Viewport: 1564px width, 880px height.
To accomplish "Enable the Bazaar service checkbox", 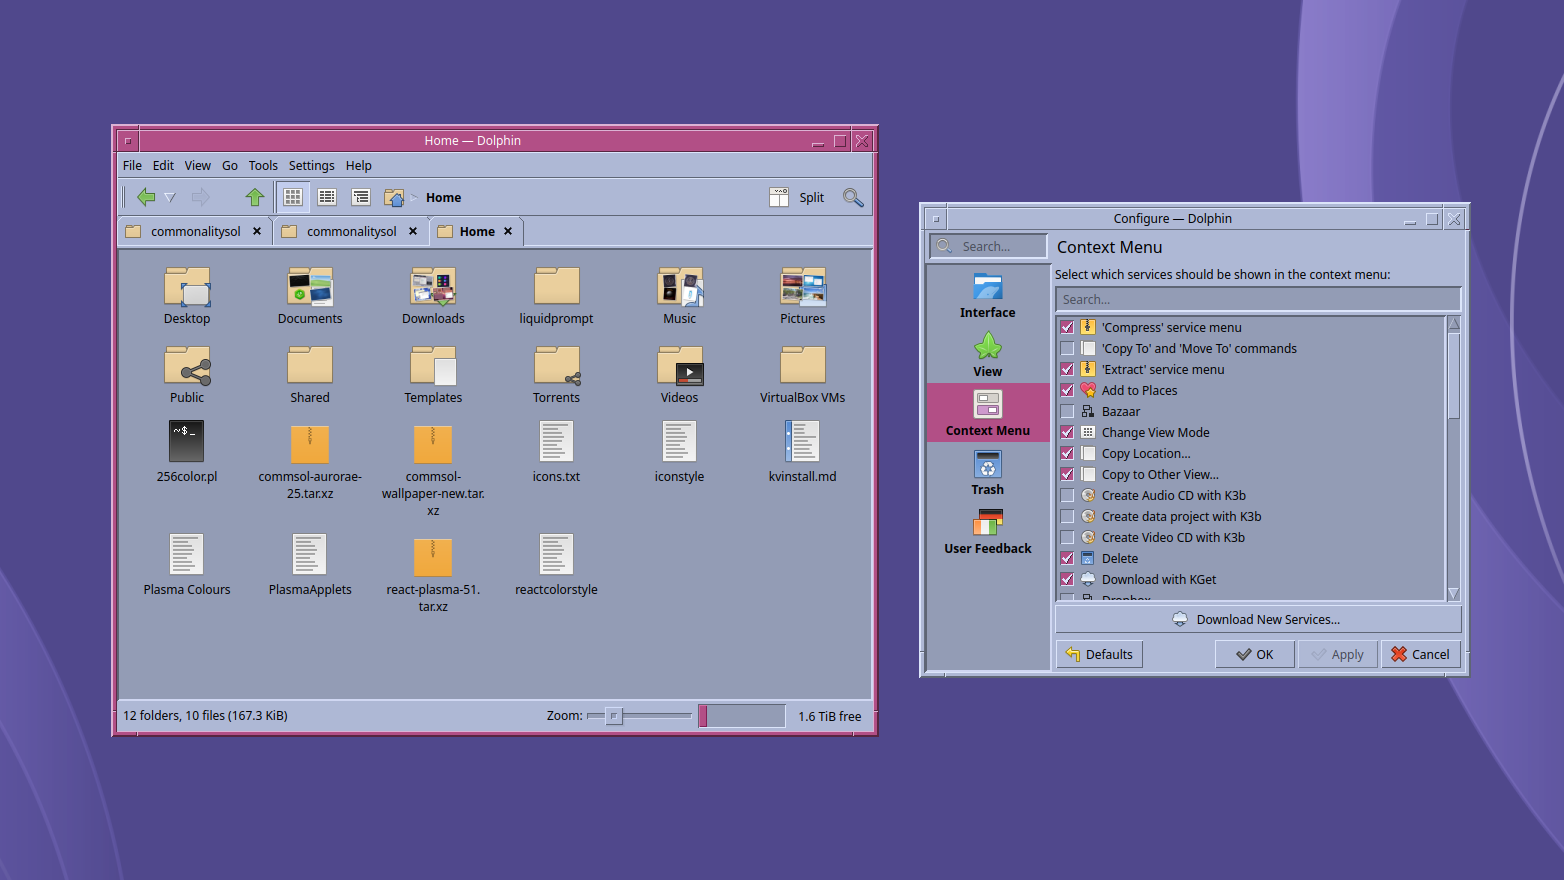I will coord(1067,411).
